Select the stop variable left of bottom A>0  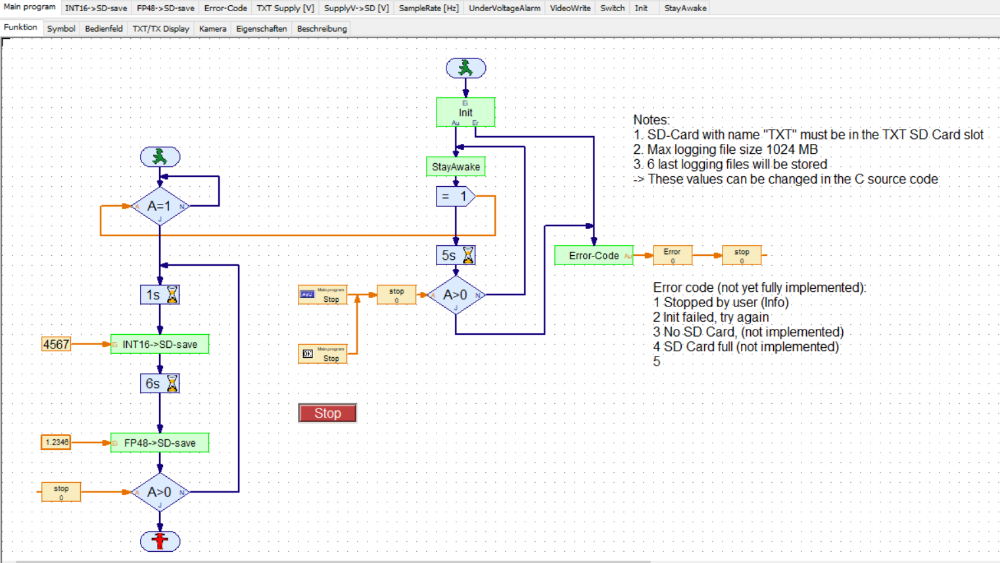pyautogui.click(x=61, y=492)
